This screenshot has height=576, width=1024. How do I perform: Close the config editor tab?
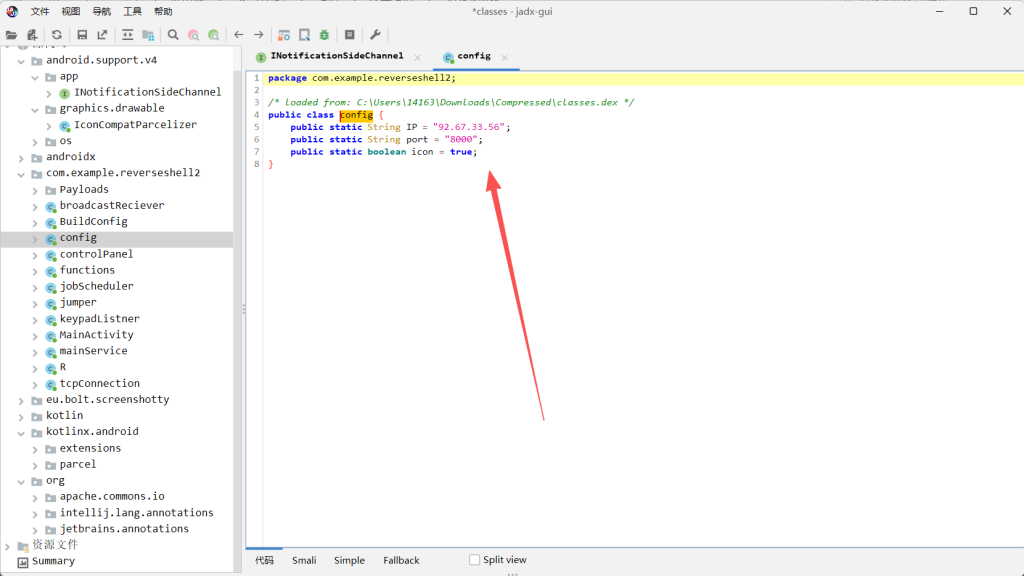[506, 57]
